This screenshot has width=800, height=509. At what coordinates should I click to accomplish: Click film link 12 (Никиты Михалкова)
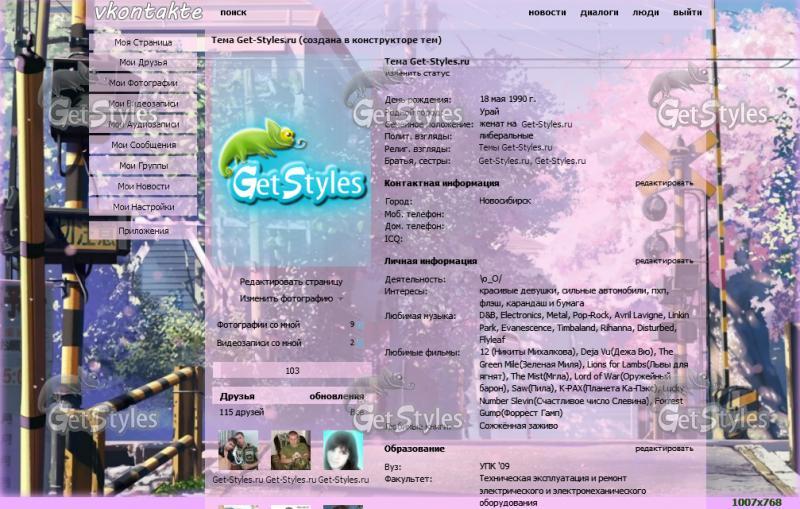coord(528,352)
